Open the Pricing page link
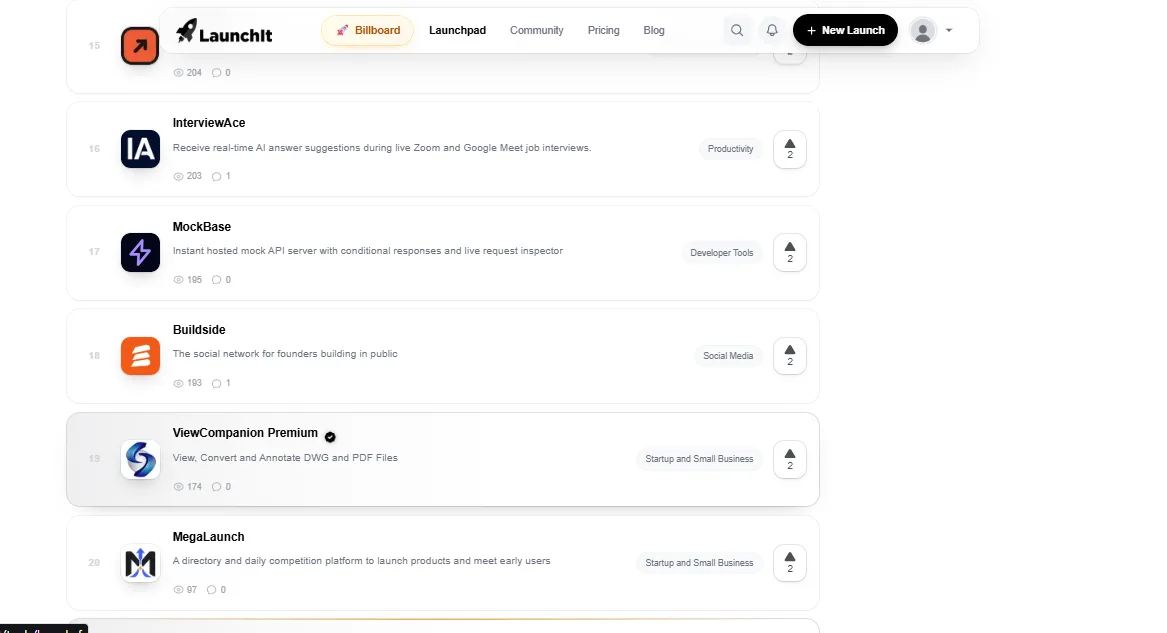This screenshot has height=633, width=1167. pyautogui.click(x=604, y=30)
